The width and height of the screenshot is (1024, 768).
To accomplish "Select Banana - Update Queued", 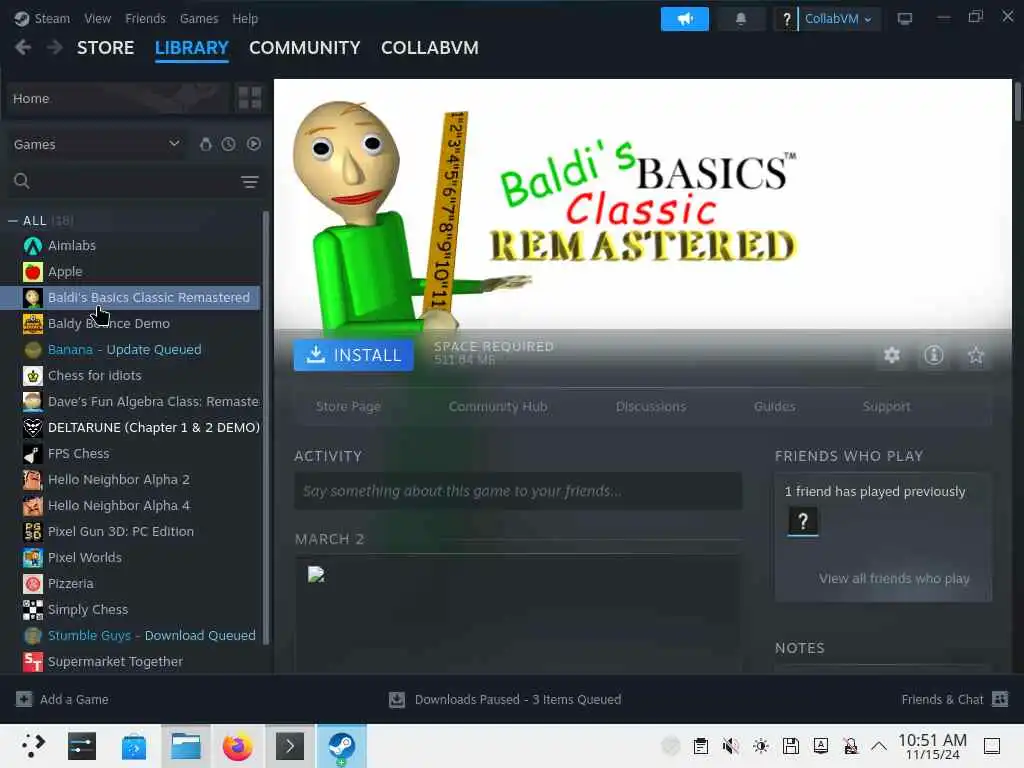I will pyautogui.click(x=131, y=349).
